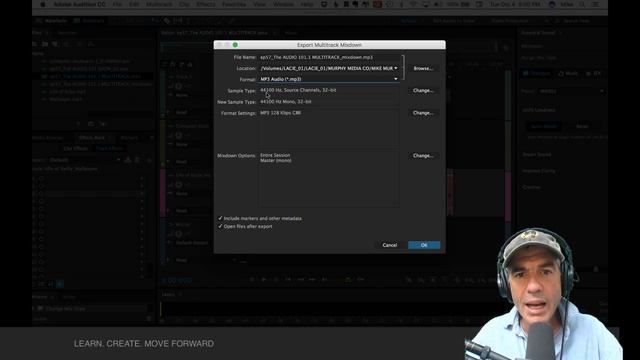Open the File menu in the macOS menu bar

pos(118,4)
